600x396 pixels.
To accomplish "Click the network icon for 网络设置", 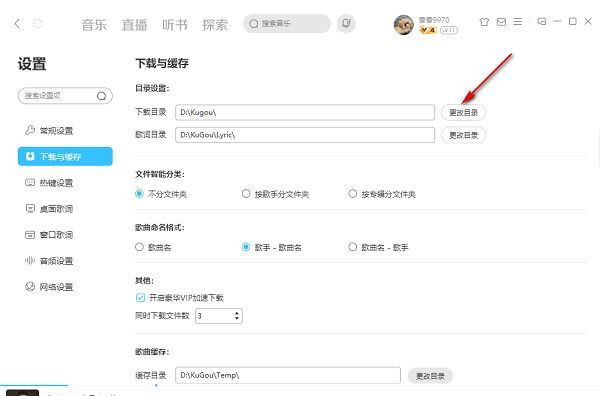I will (30, 286).
